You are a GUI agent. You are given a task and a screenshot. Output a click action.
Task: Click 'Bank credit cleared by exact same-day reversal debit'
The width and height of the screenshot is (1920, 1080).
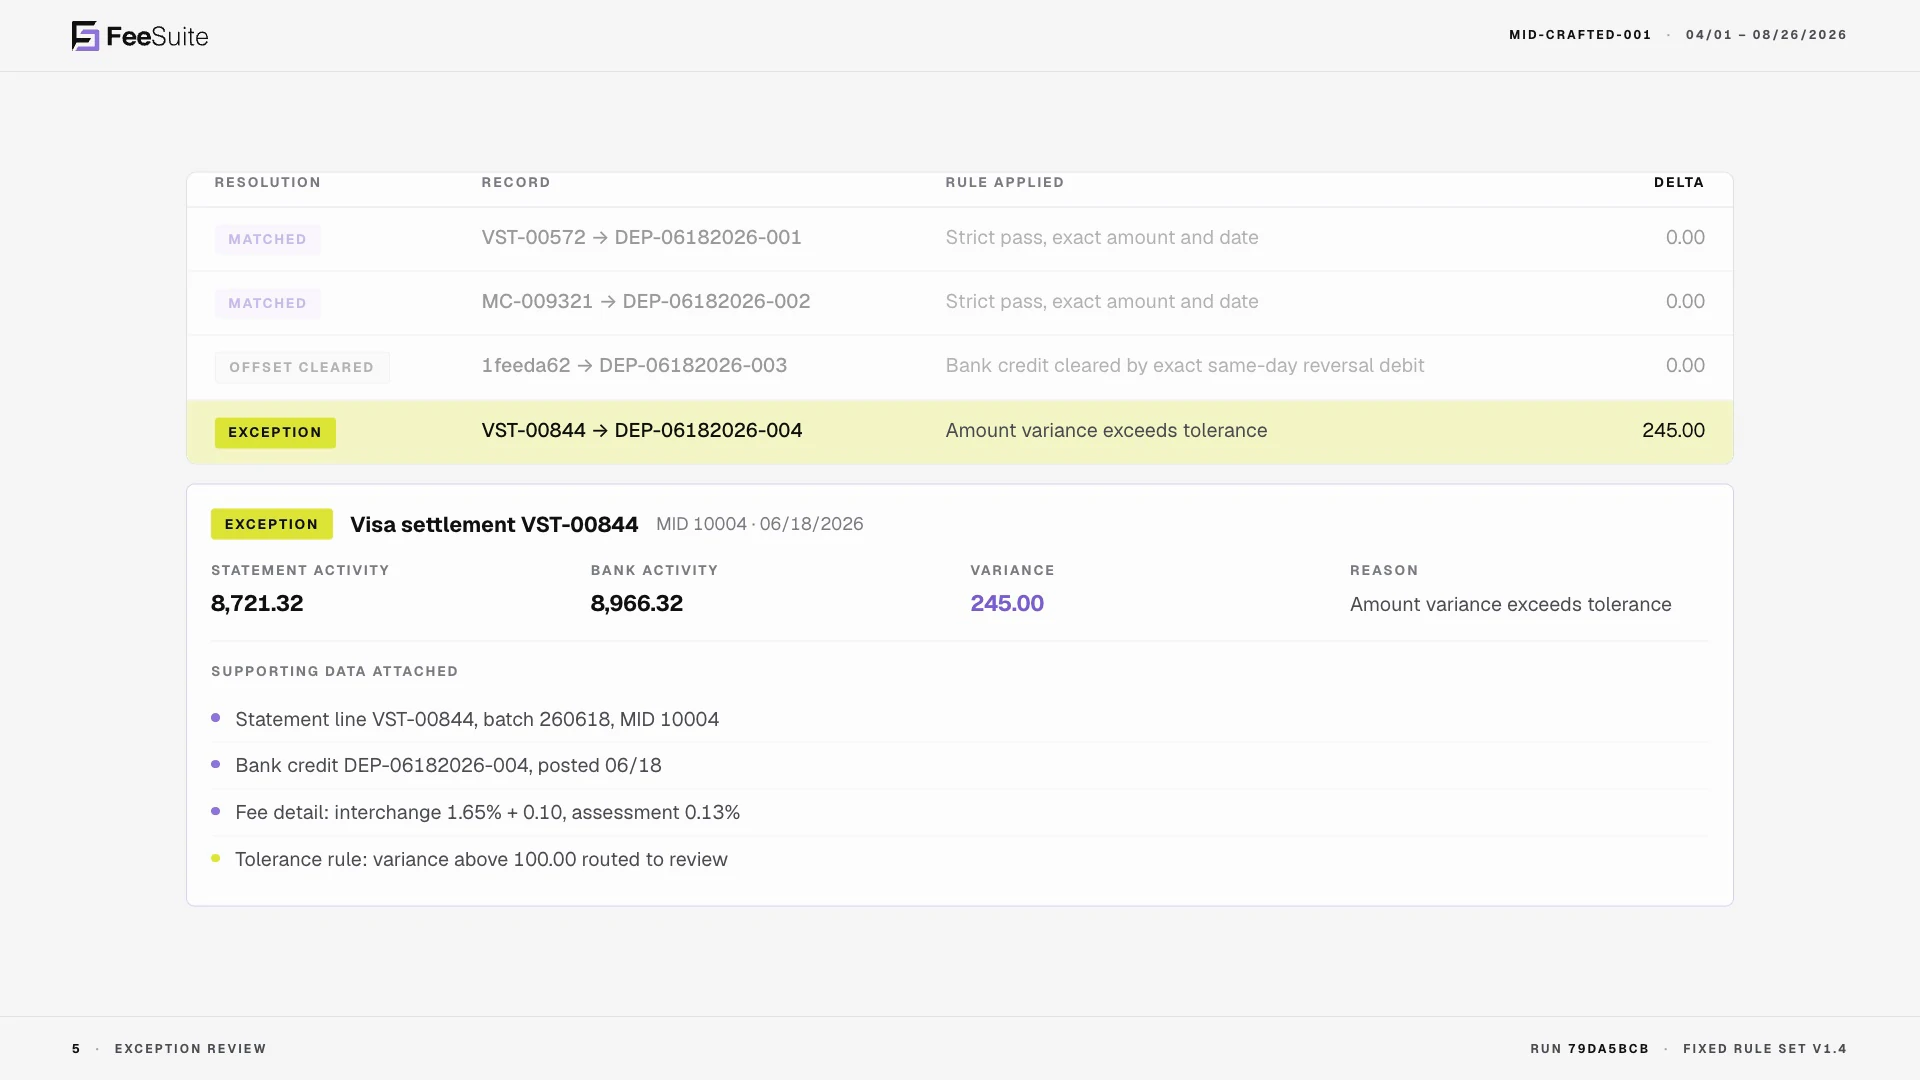(x=1185, y=366)
